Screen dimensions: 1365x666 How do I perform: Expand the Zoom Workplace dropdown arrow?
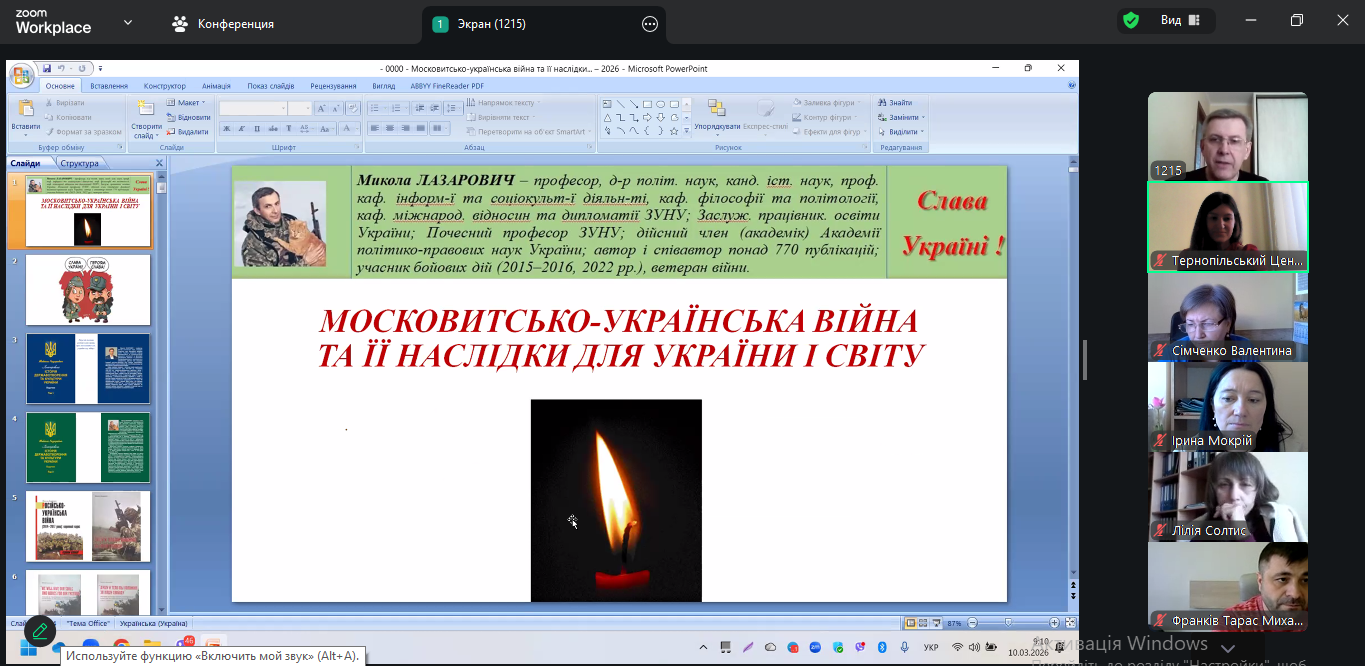(128, 22)
